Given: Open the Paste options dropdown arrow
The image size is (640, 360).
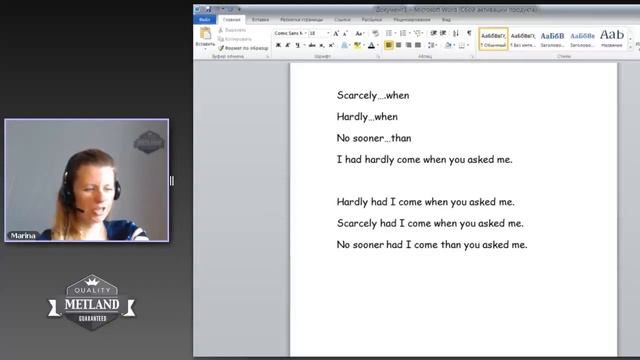Looking at the screenshot, I should (x=205, y=49).
